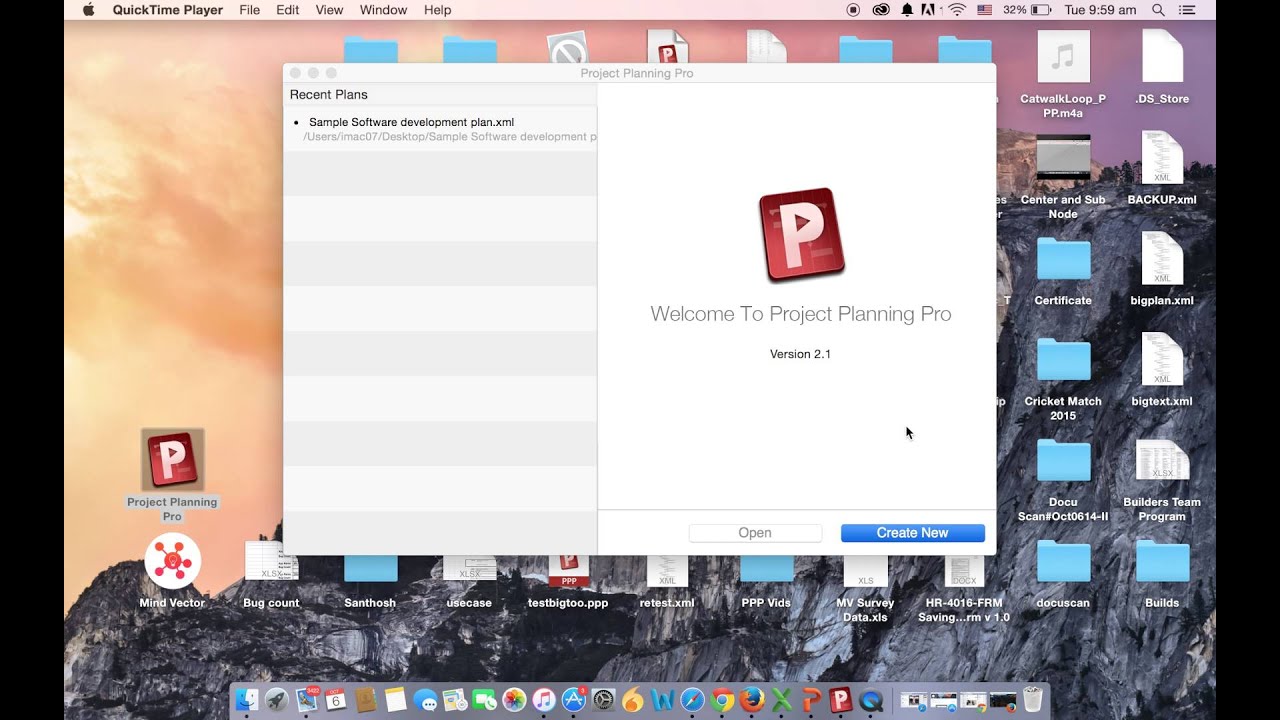Image resolution: width=1280 pixels, height=720 pixels.
Task: Open Finder in the dock
Action: (246, 700)
